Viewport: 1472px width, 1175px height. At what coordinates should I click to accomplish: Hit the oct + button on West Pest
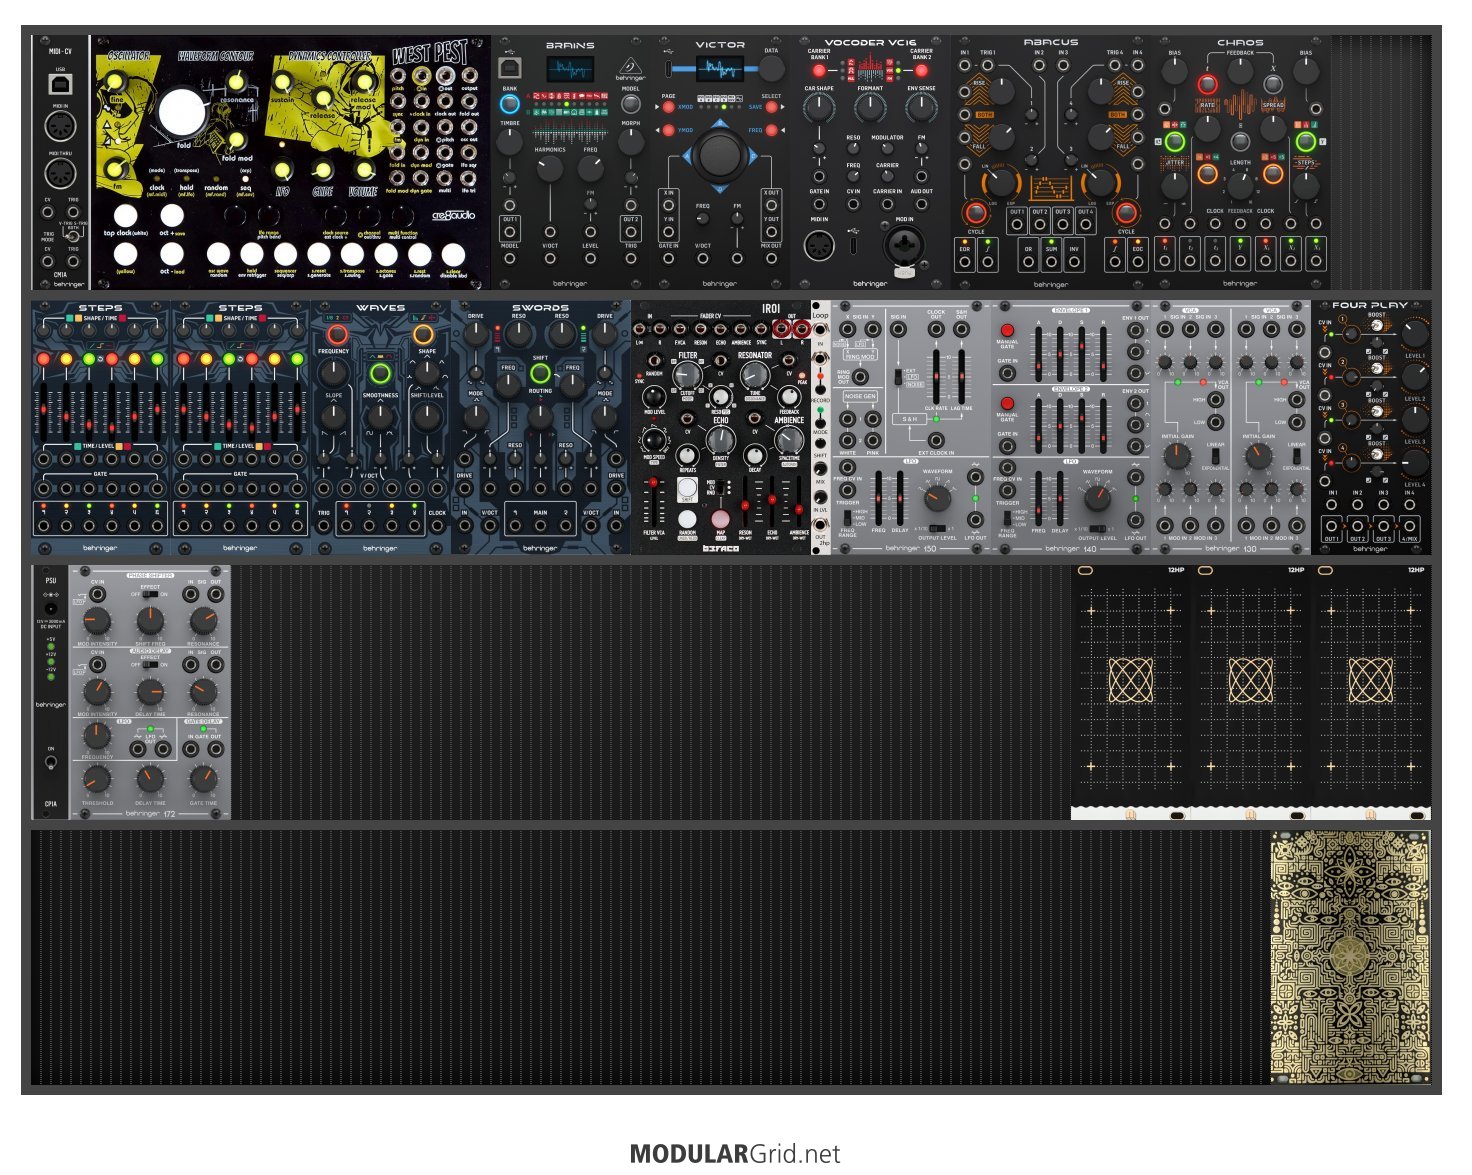click(x=172, y=215)
